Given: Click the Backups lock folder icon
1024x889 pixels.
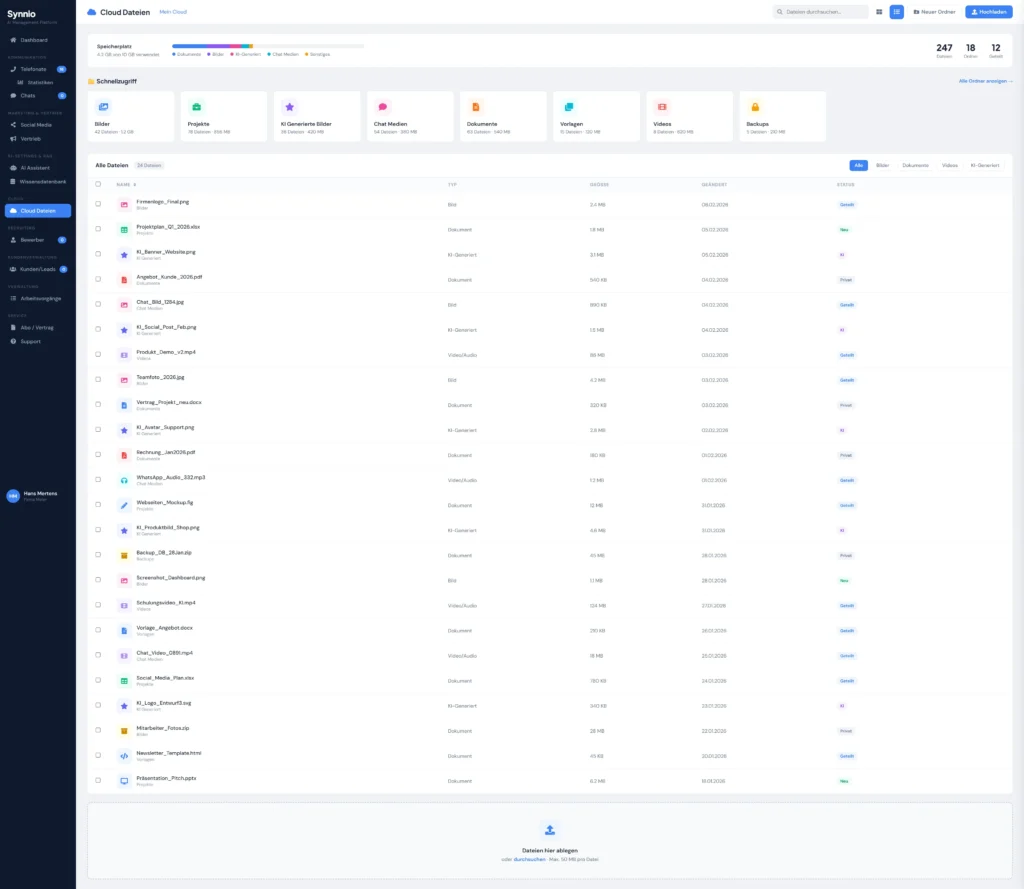Looking at the screenshot, I should pyautogui.click(x=755, y=107).
